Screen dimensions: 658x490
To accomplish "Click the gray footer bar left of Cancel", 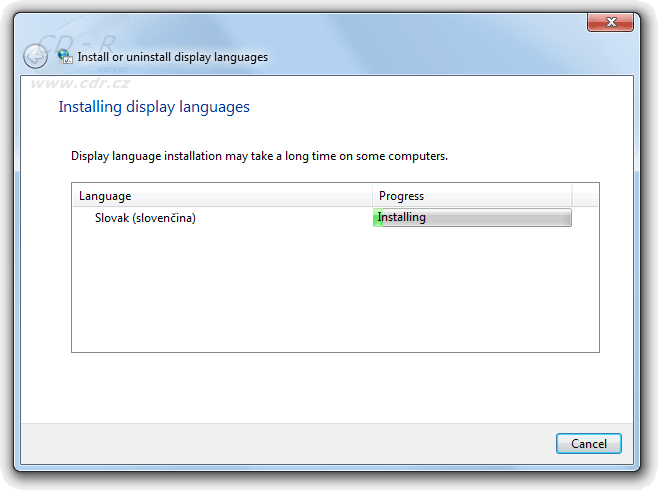I will click(x=280, y=443).
